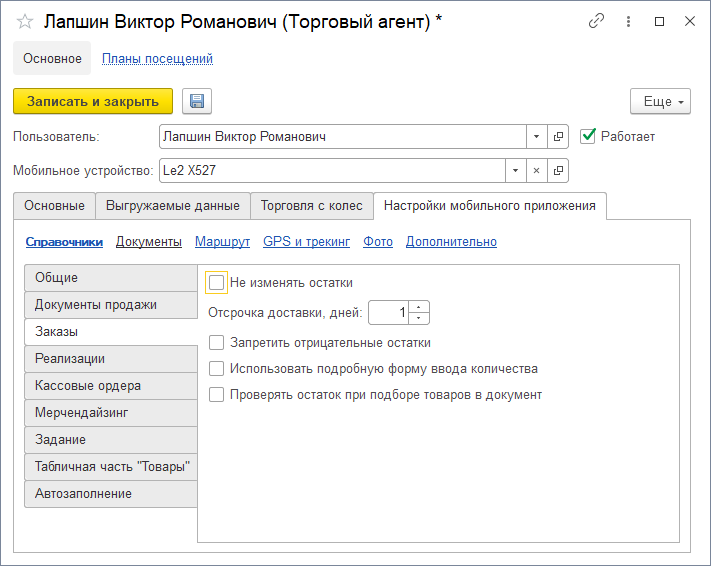Open the Основное section
The image size is (711, 566).
(52, 59)
